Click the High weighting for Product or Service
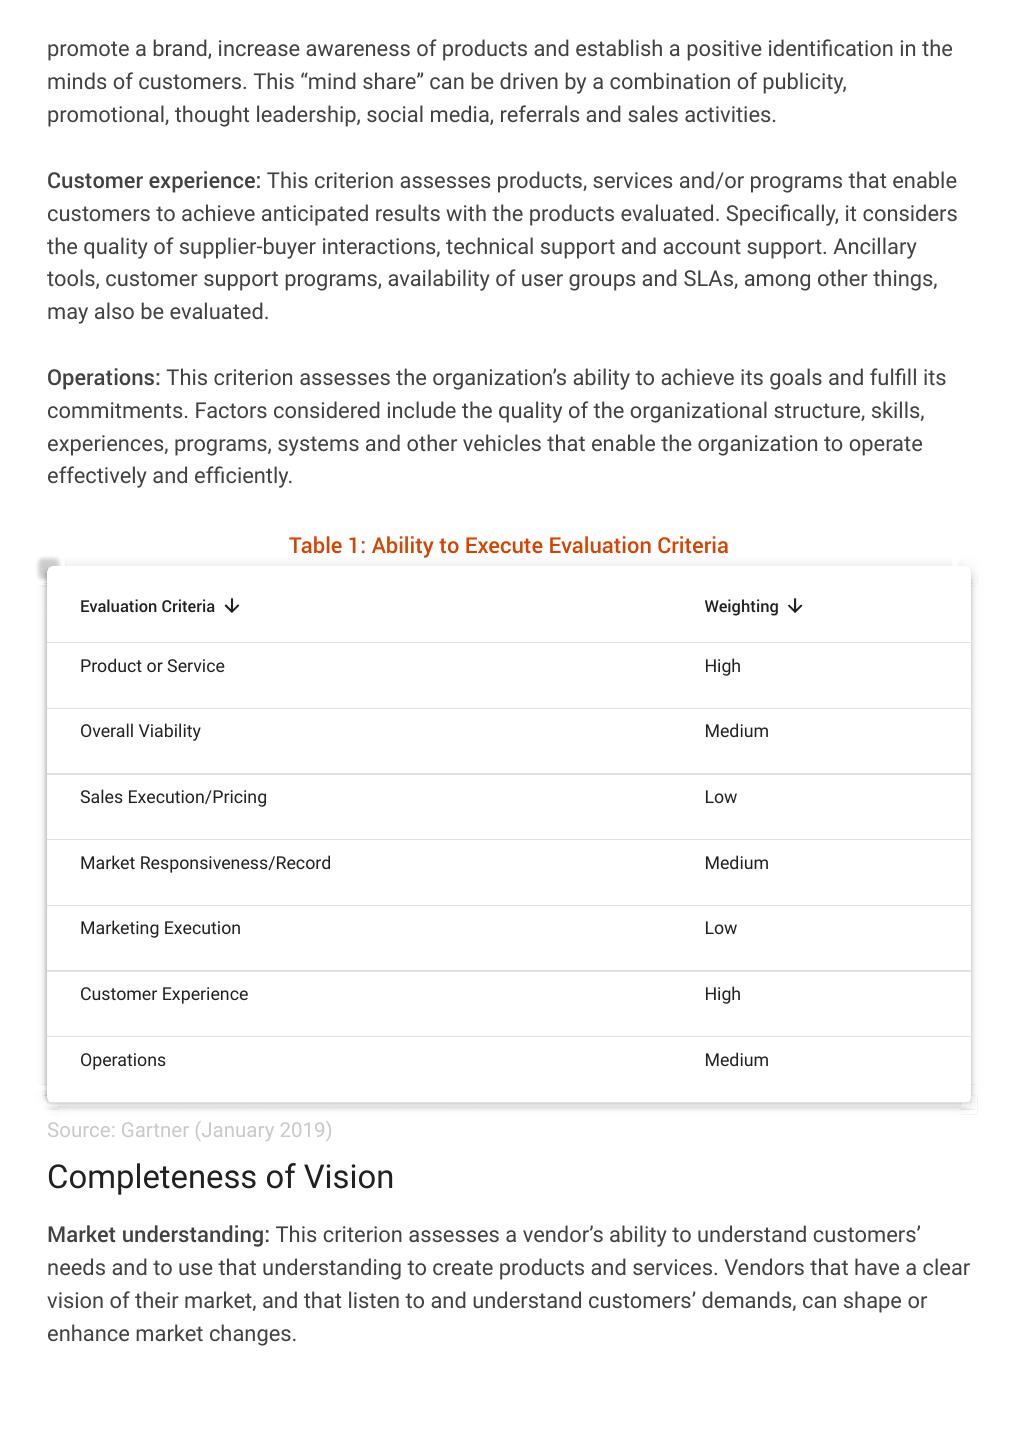1019x1440 pixels. [x=722, y=666]
